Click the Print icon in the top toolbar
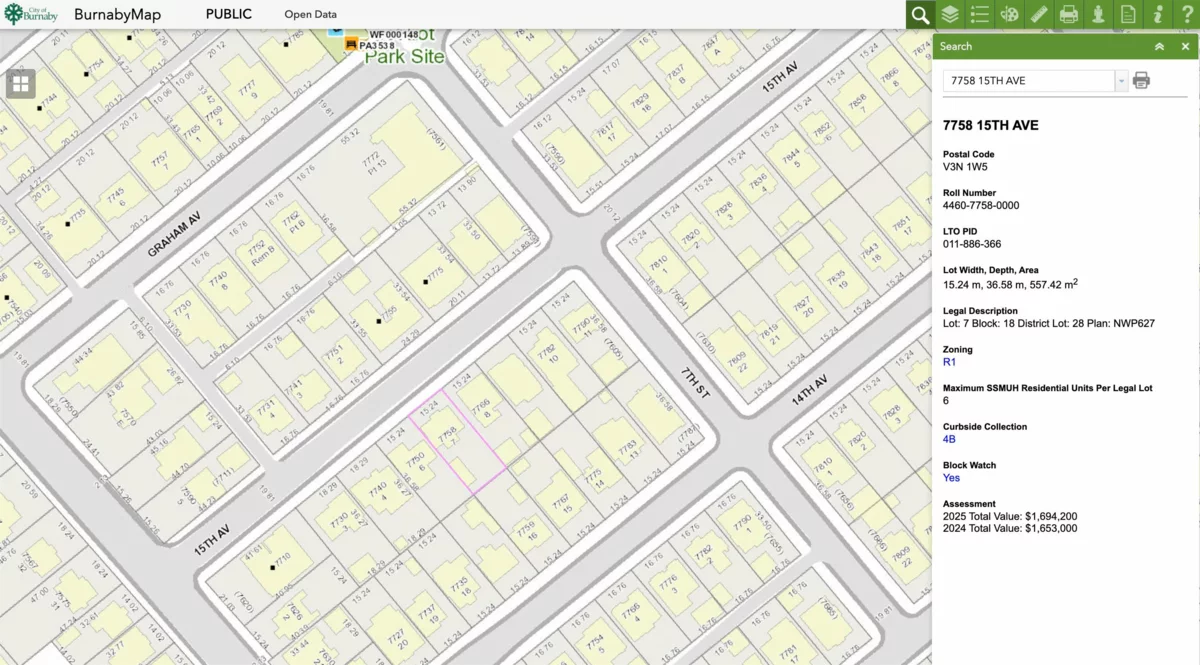 (1069, 15)
